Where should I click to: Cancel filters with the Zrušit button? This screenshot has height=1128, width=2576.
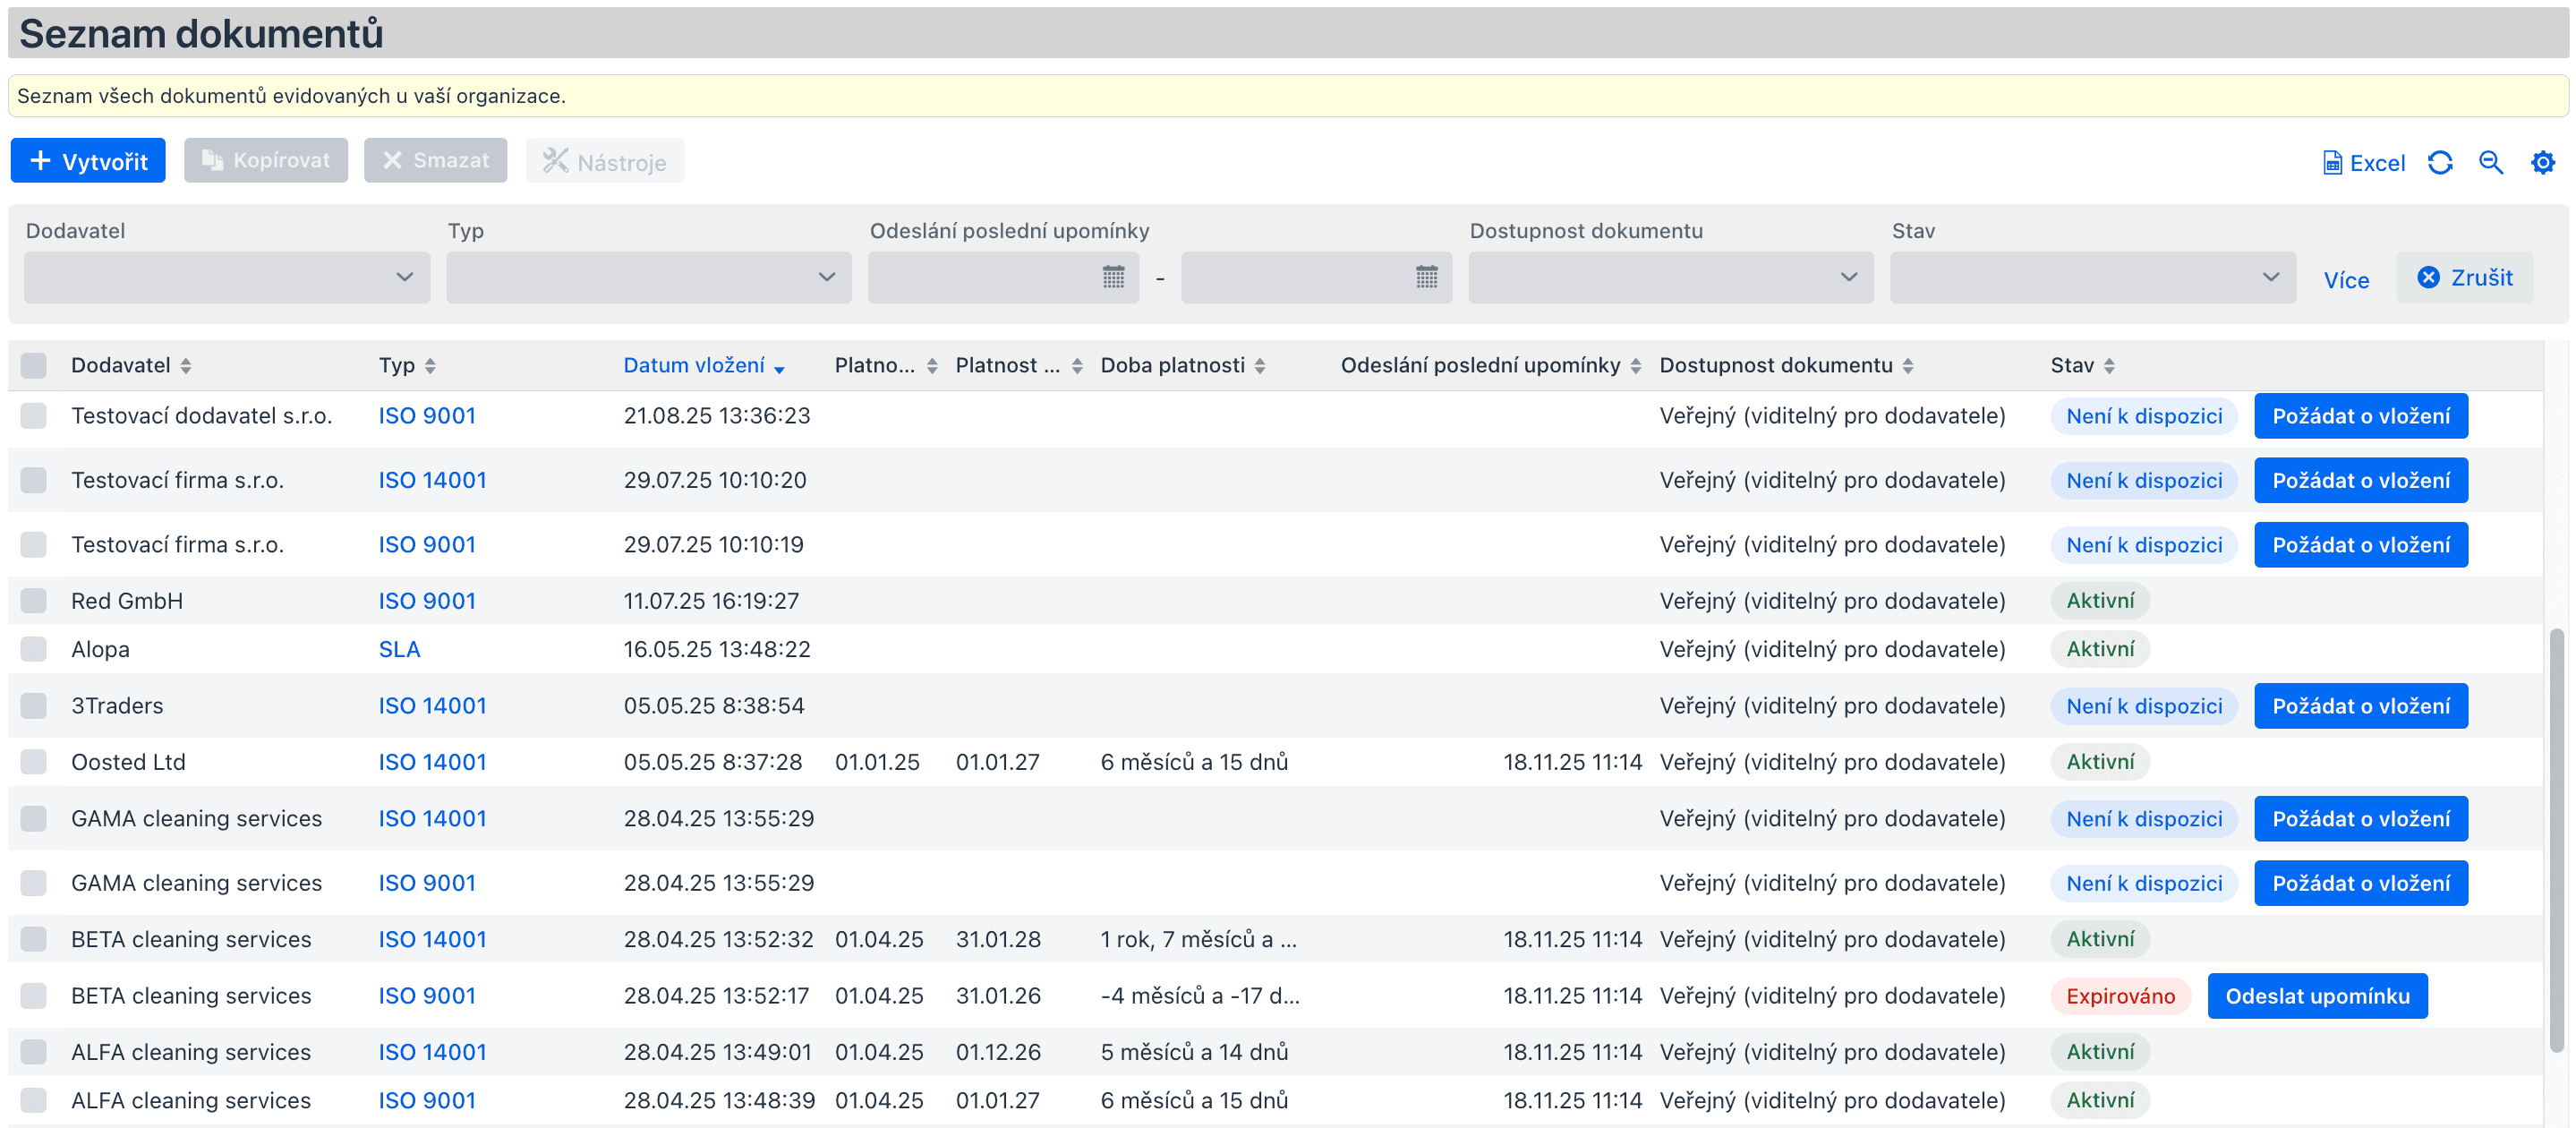[2465, 277]
